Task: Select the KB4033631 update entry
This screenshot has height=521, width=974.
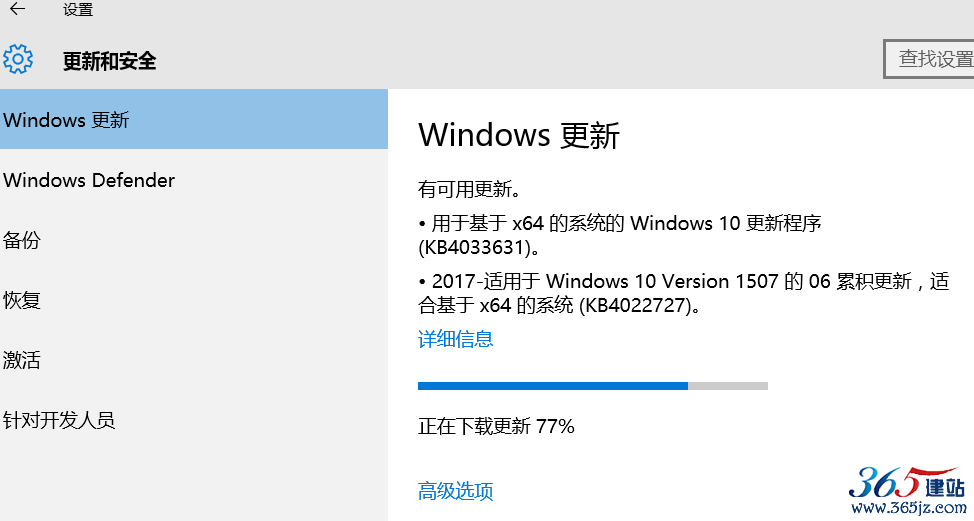Action: coord(620,234)
